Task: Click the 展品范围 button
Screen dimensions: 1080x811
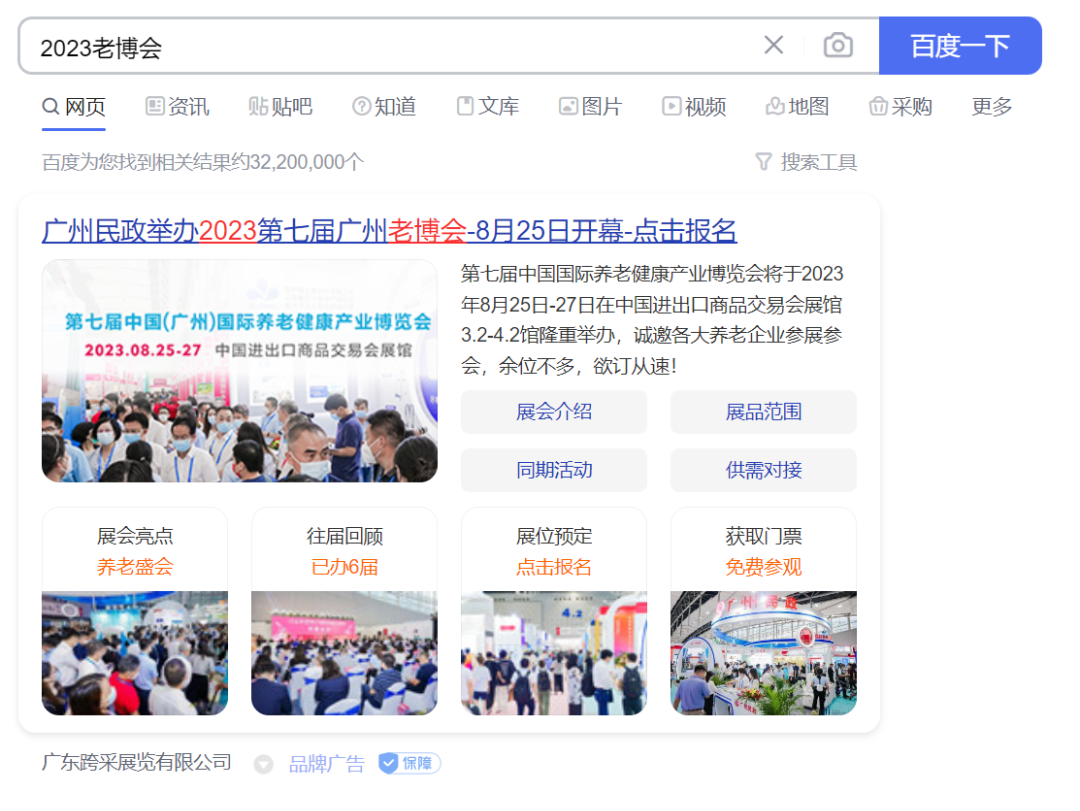Action: pos(764,412)
